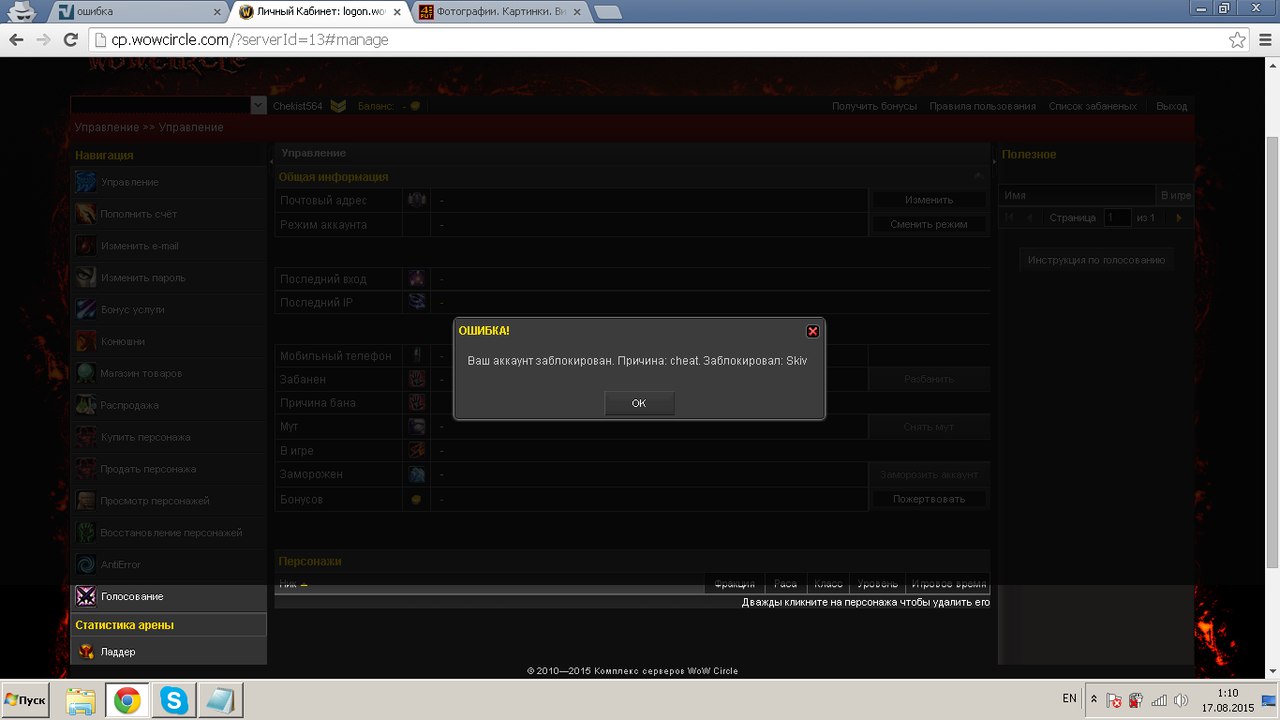Sort characters by Игровое время column

pyautogui.click(x=948, y=584)
